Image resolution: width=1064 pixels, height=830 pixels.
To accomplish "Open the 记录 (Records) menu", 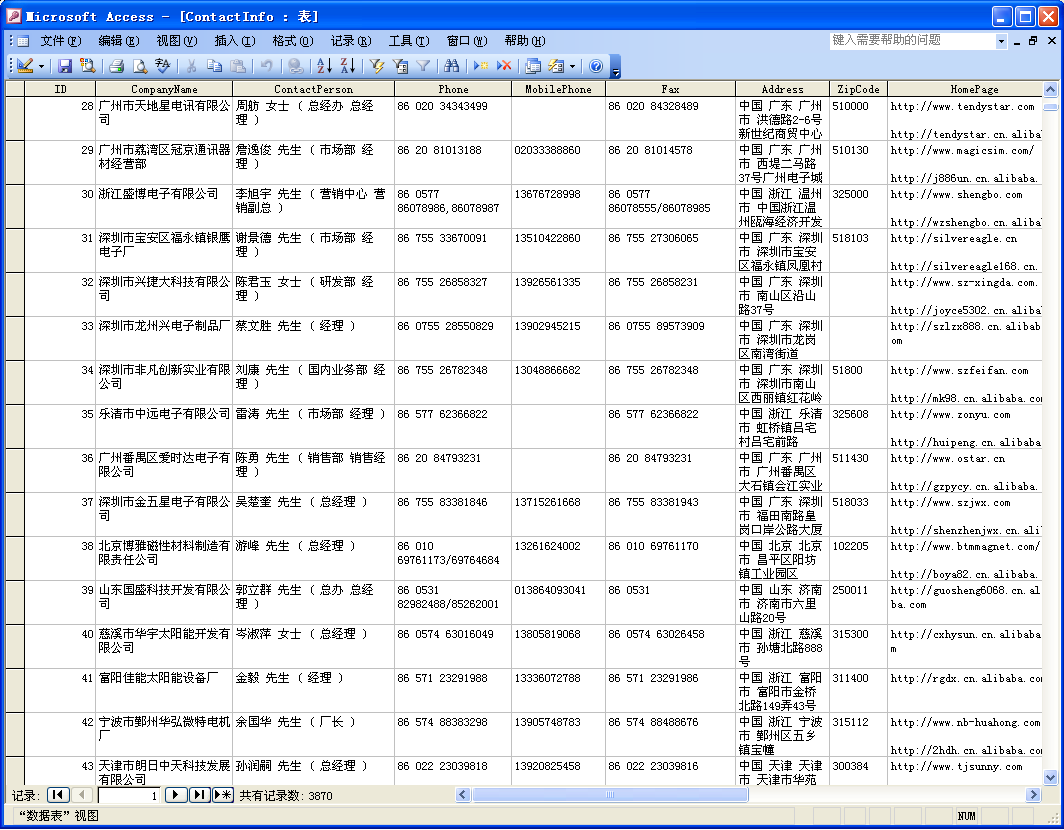I will click(x=350, y=41).
